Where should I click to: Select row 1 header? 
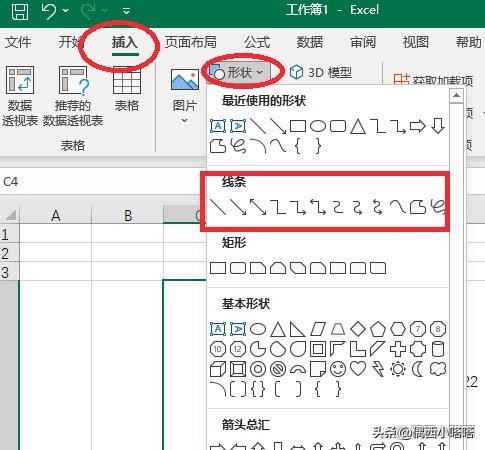coord(9,235)
